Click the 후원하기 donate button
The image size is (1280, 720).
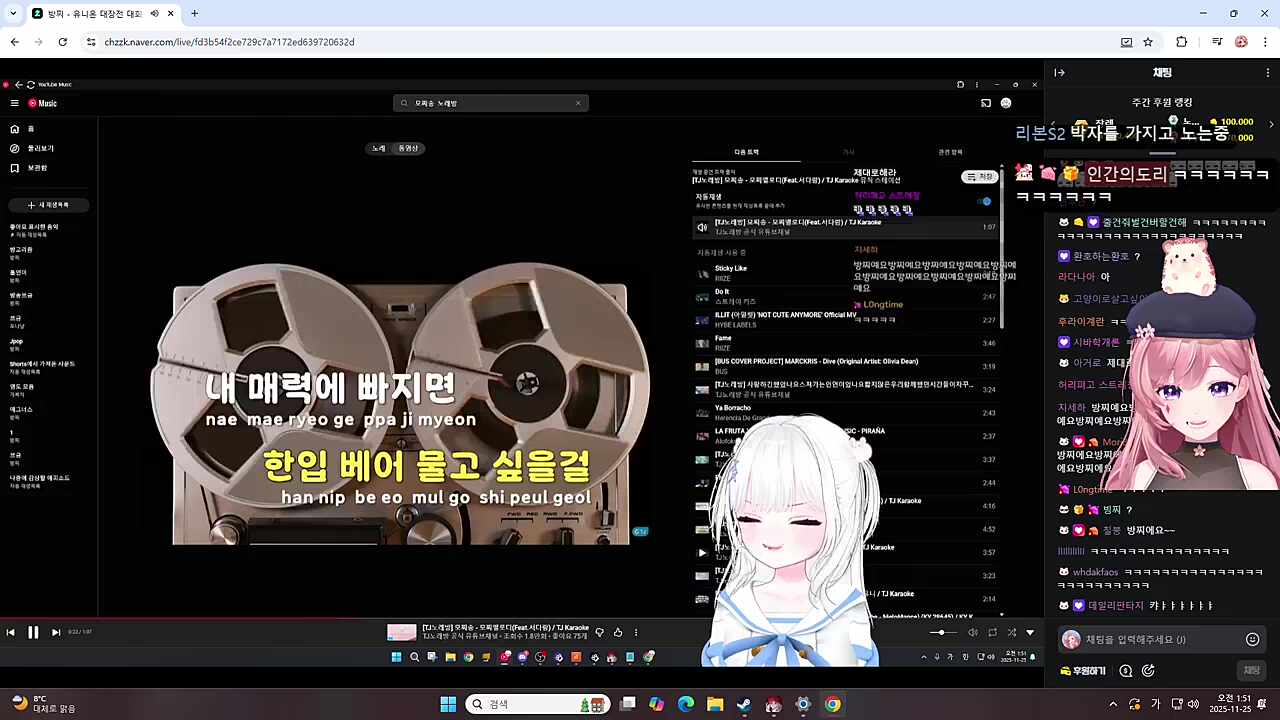1083,671
